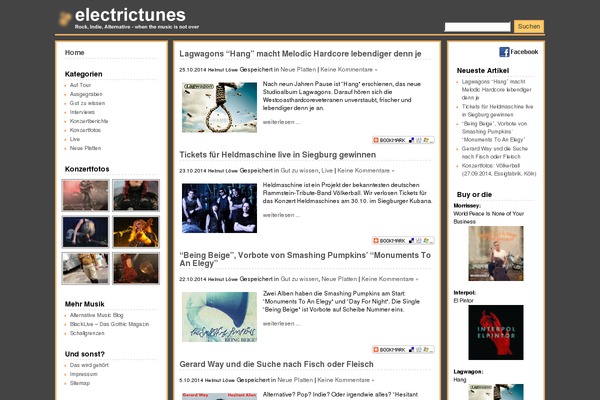Screen dimensions: 600x400
Task: Open the Home menu item
Action: 75,52
